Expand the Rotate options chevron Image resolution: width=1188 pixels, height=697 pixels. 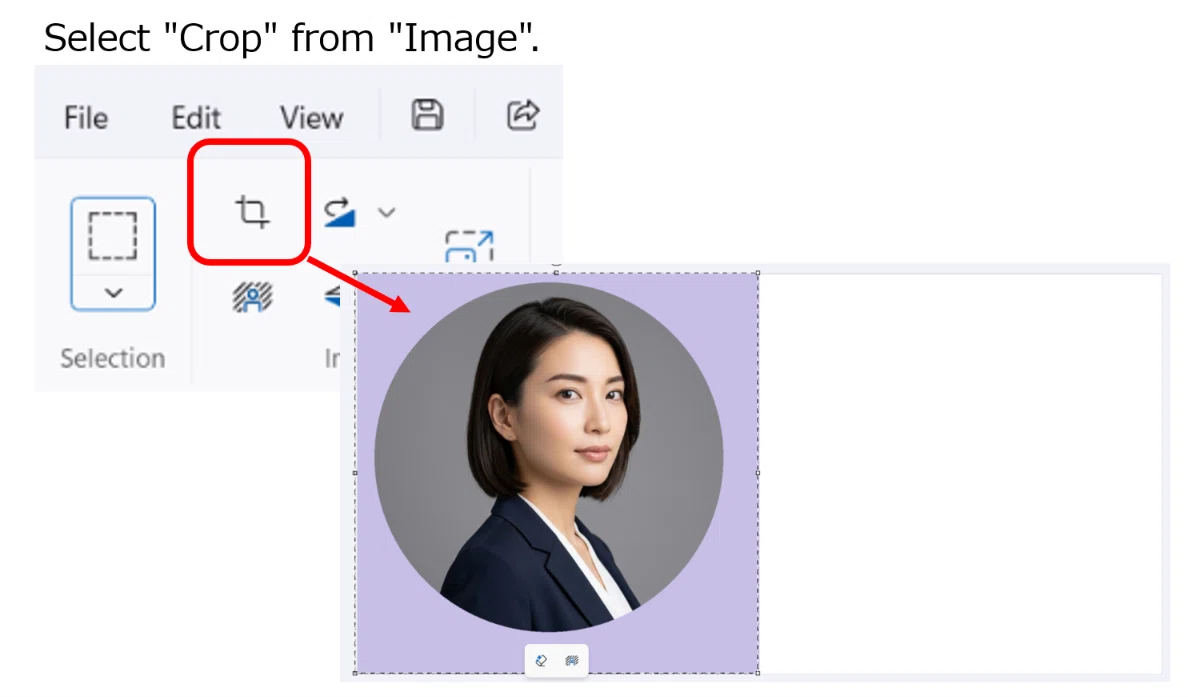[x=387, y=212]
